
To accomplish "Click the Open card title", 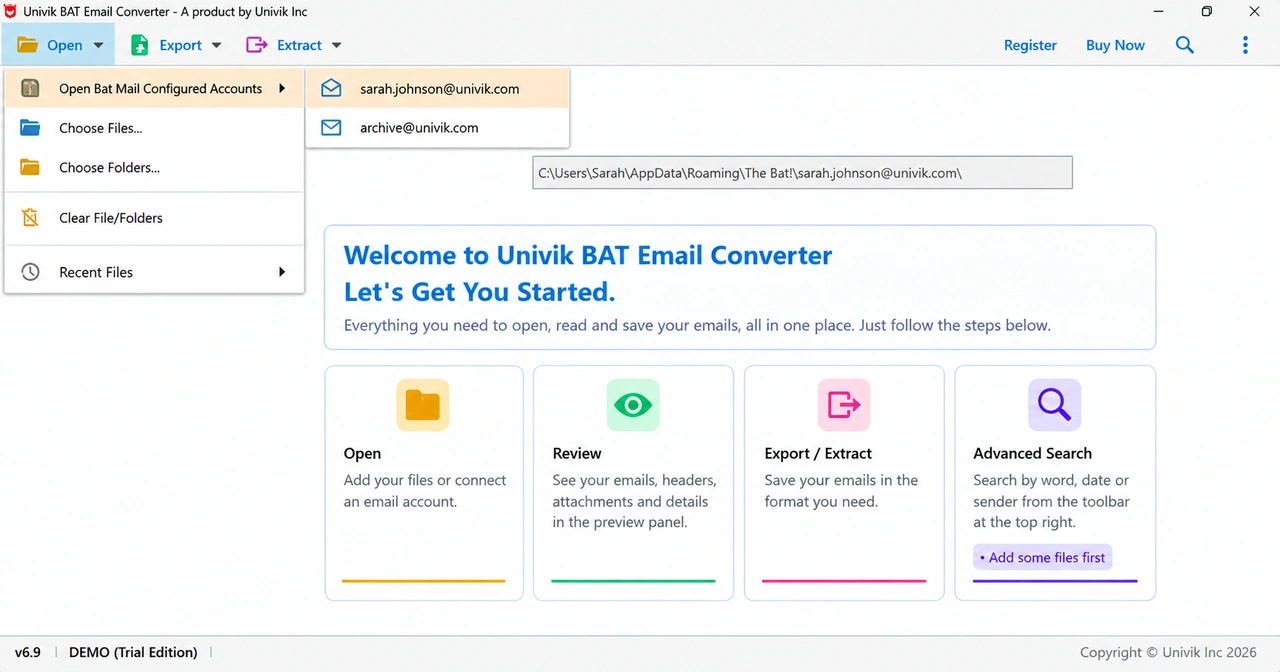I will click(x=362, y=453).
